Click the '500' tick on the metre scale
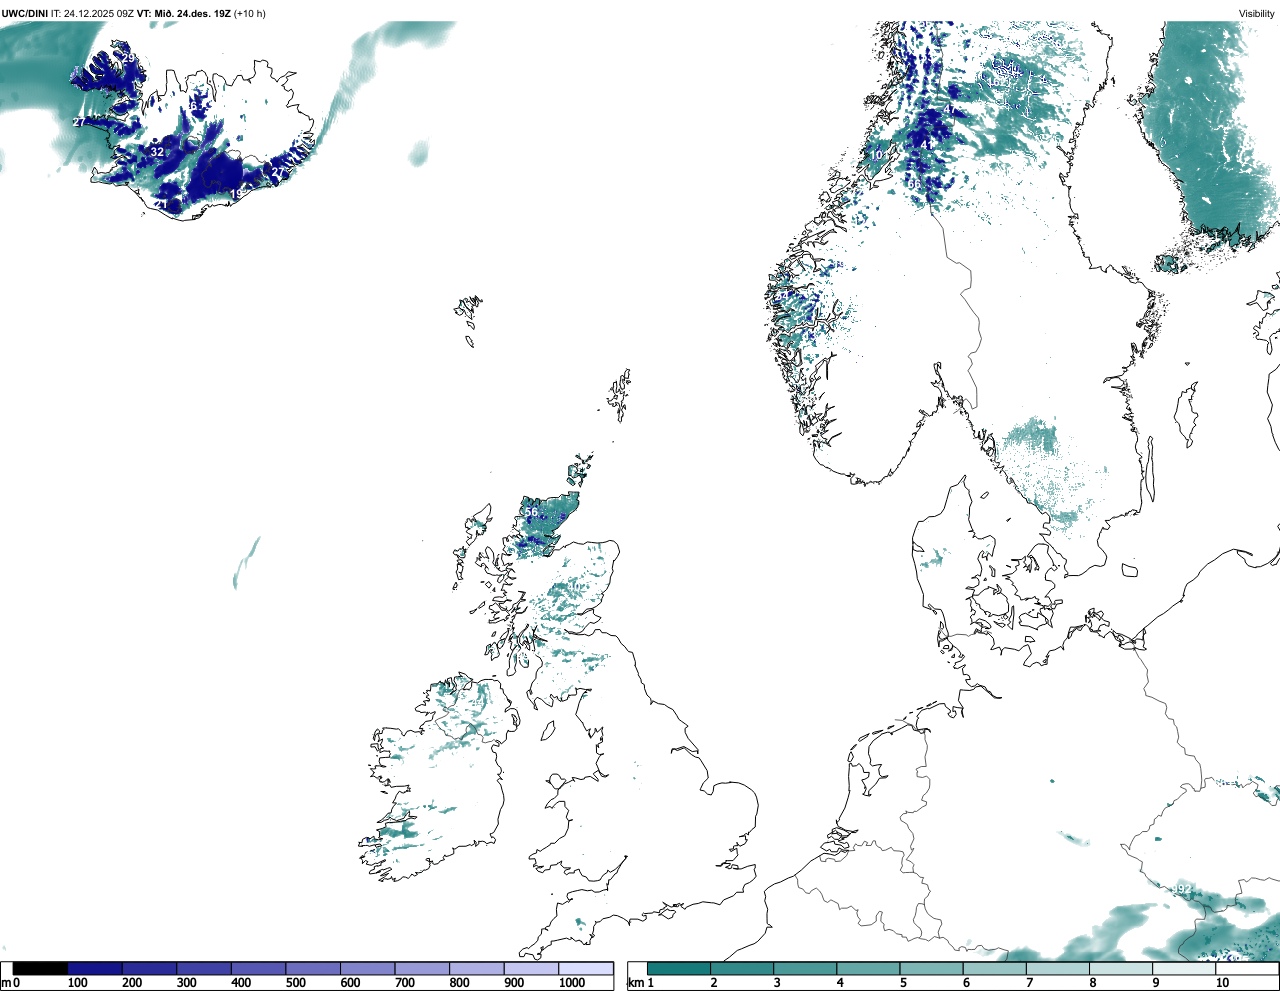1280x991 pixels. click(x=295, y=983)
